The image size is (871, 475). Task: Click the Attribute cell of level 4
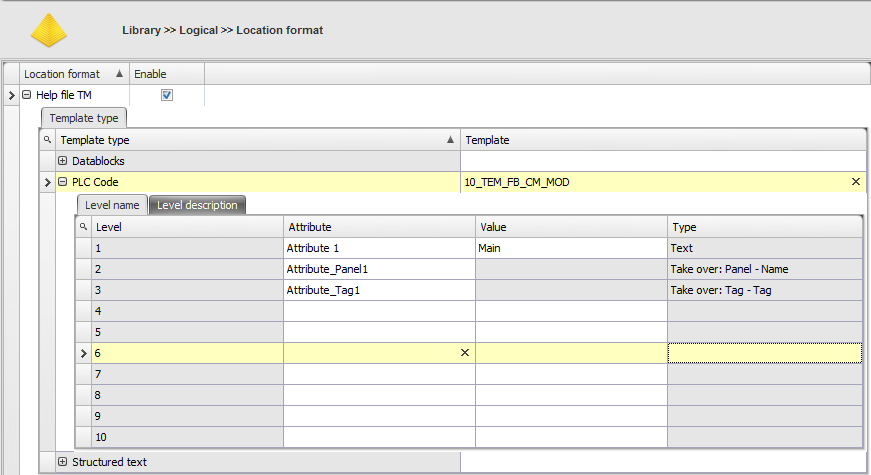click(379, 311)
